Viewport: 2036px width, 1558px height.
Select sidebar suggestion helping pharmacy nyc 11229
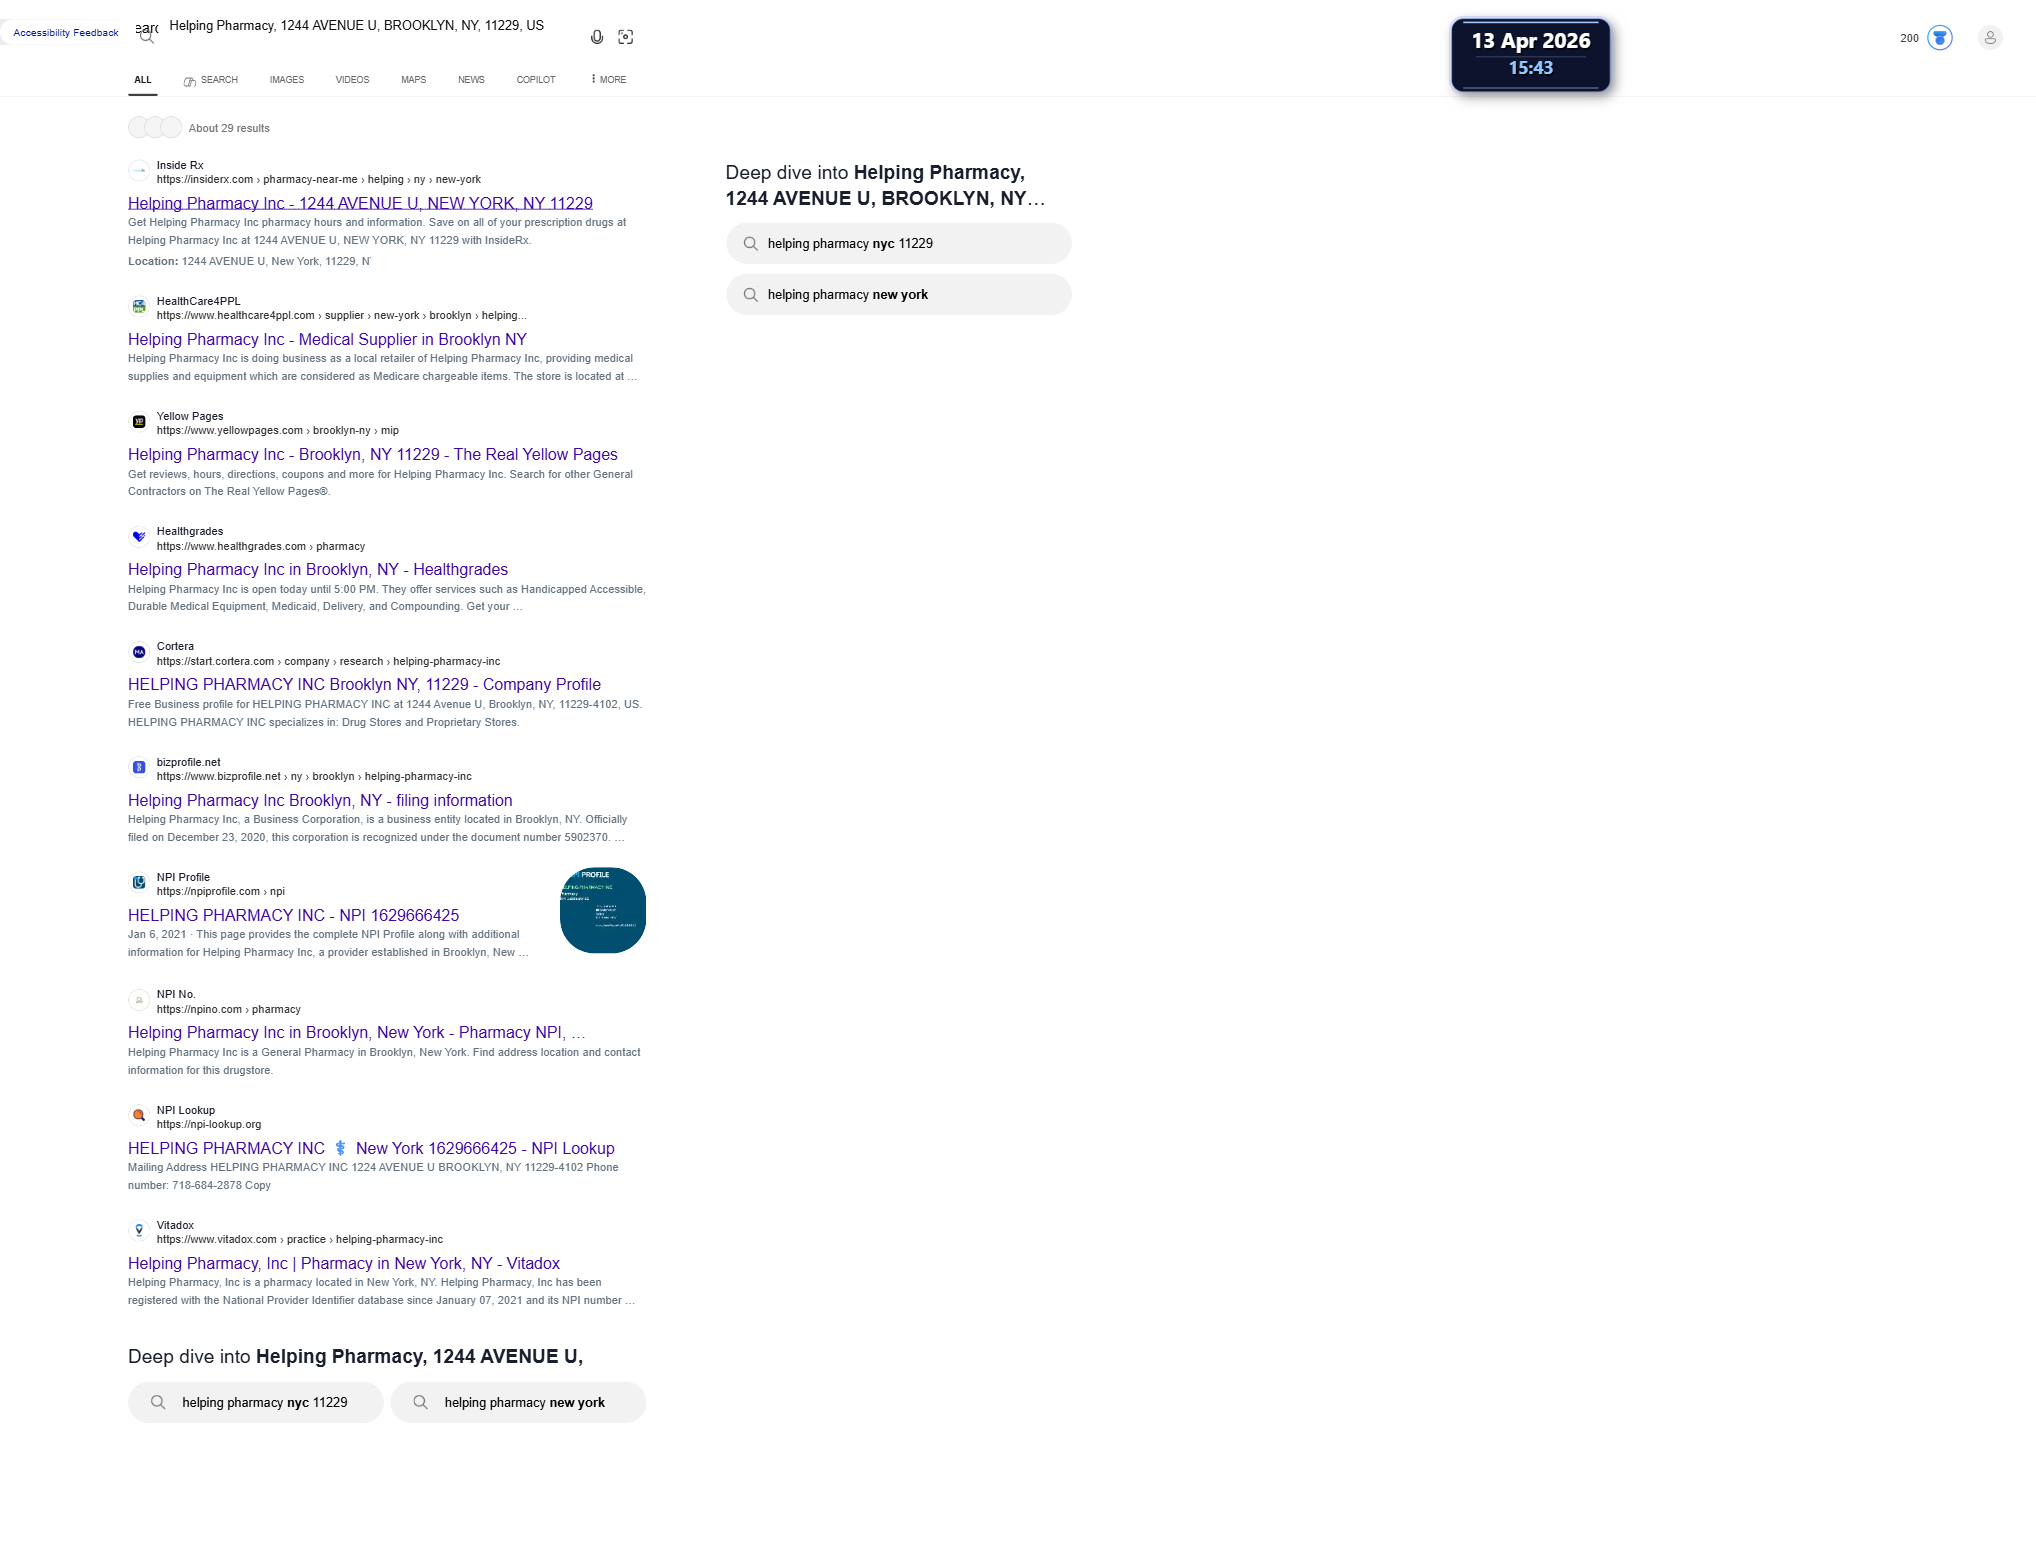(899, 244)
